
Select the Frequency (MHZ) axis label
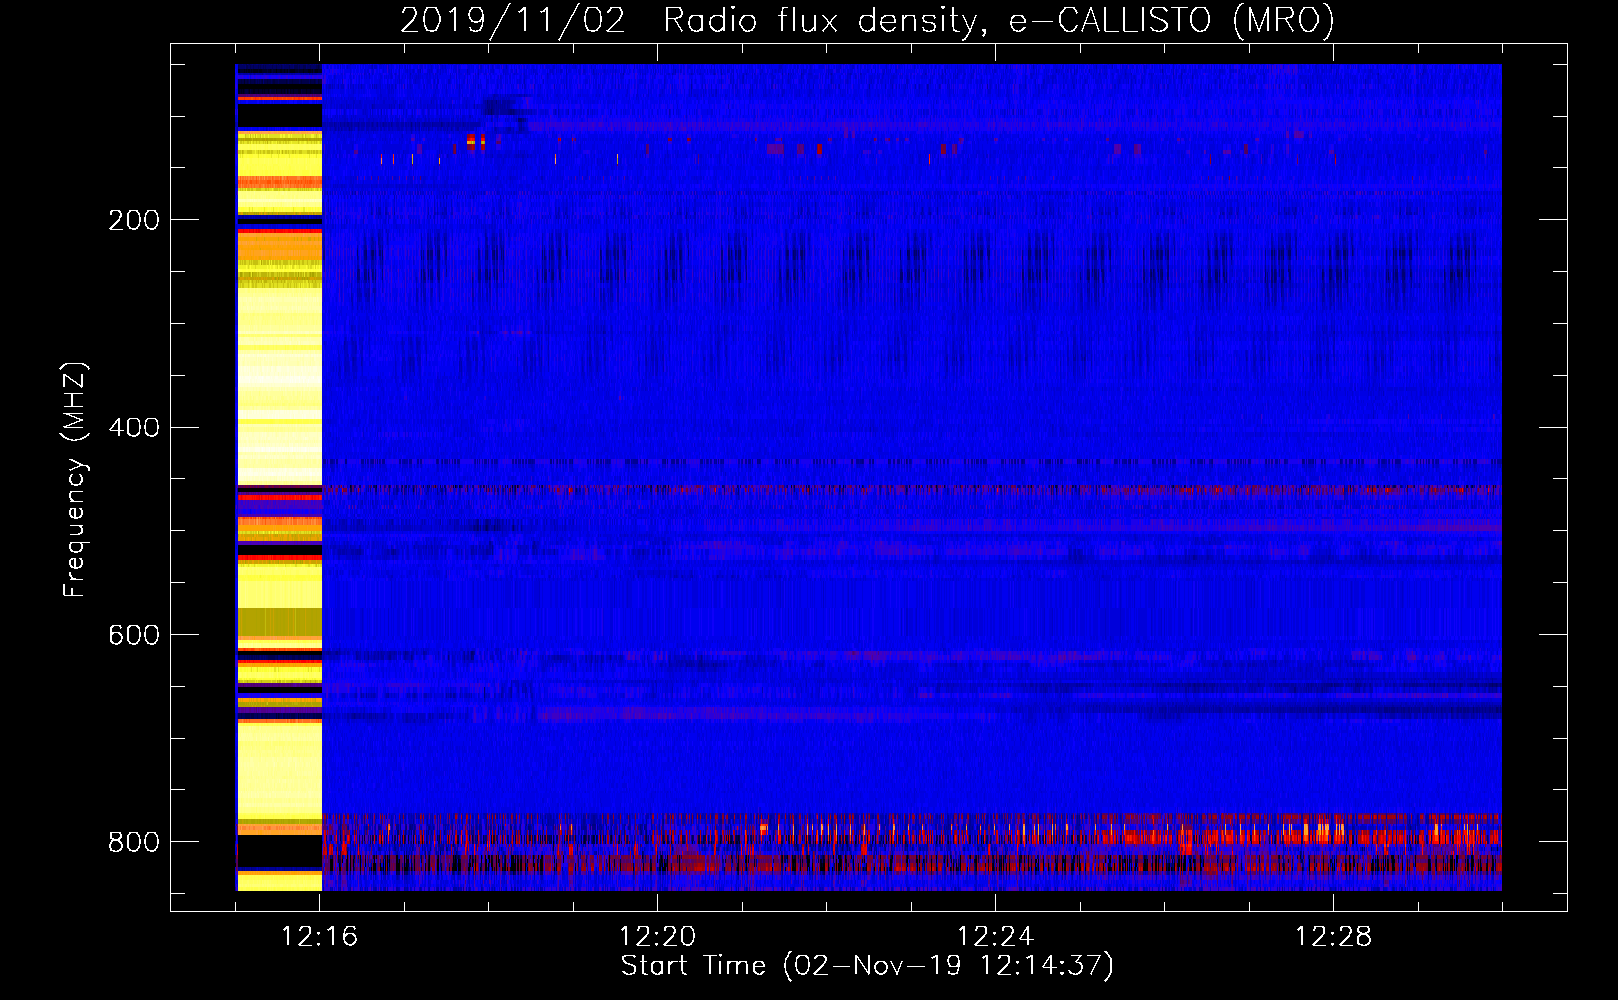click(74, 480)
